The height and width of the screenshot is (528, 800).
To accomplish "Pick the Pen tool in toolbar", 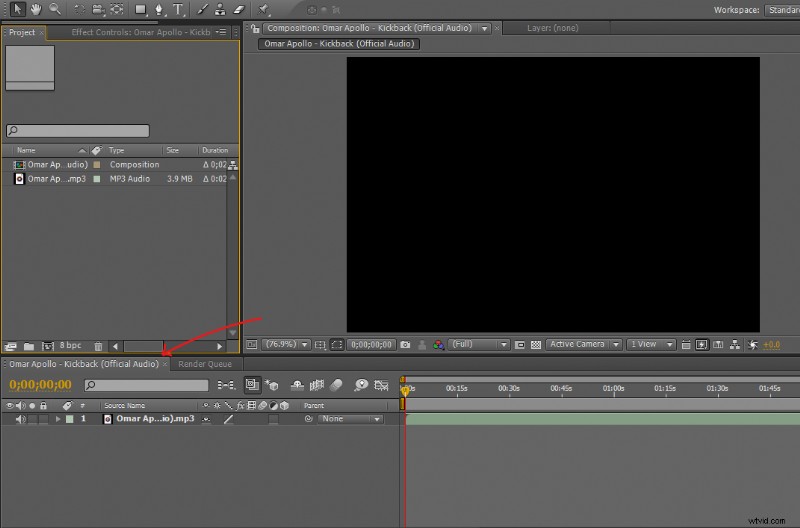I will 158,9.
